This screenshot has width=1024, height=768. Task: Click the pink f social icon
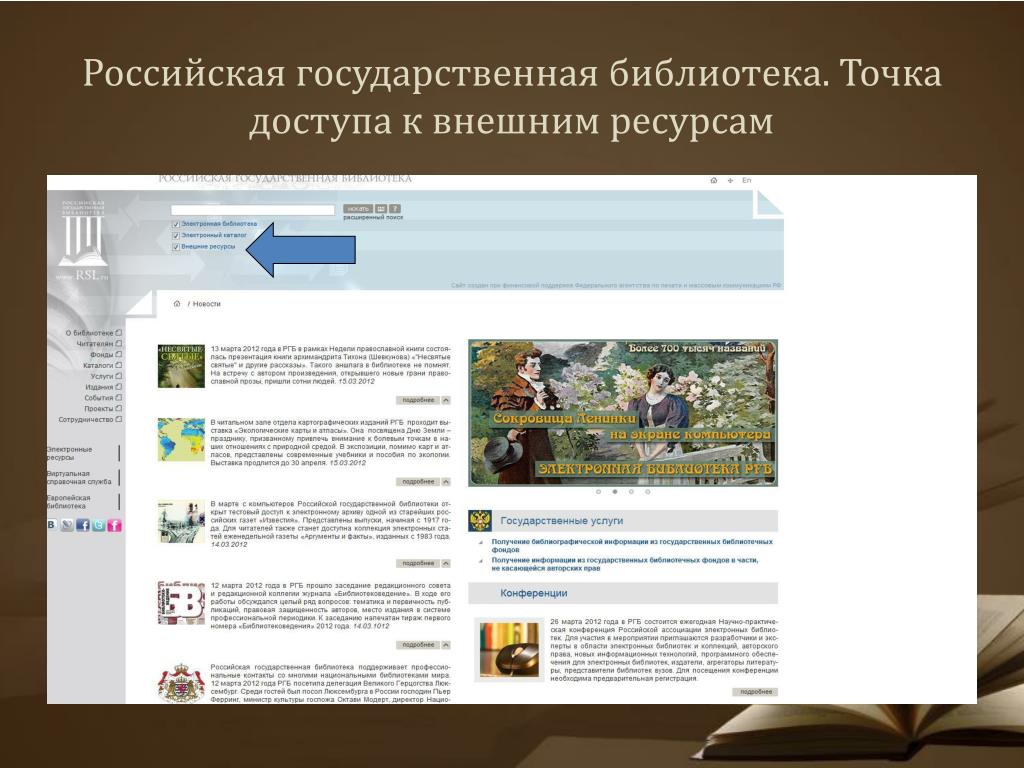pyautogui.click(x=114, y=525)
